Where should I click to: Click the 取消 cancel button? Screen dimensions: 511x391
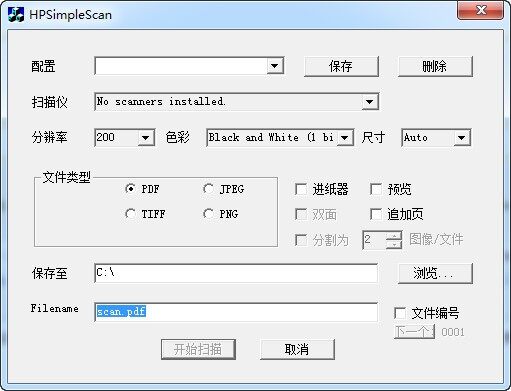297,349
